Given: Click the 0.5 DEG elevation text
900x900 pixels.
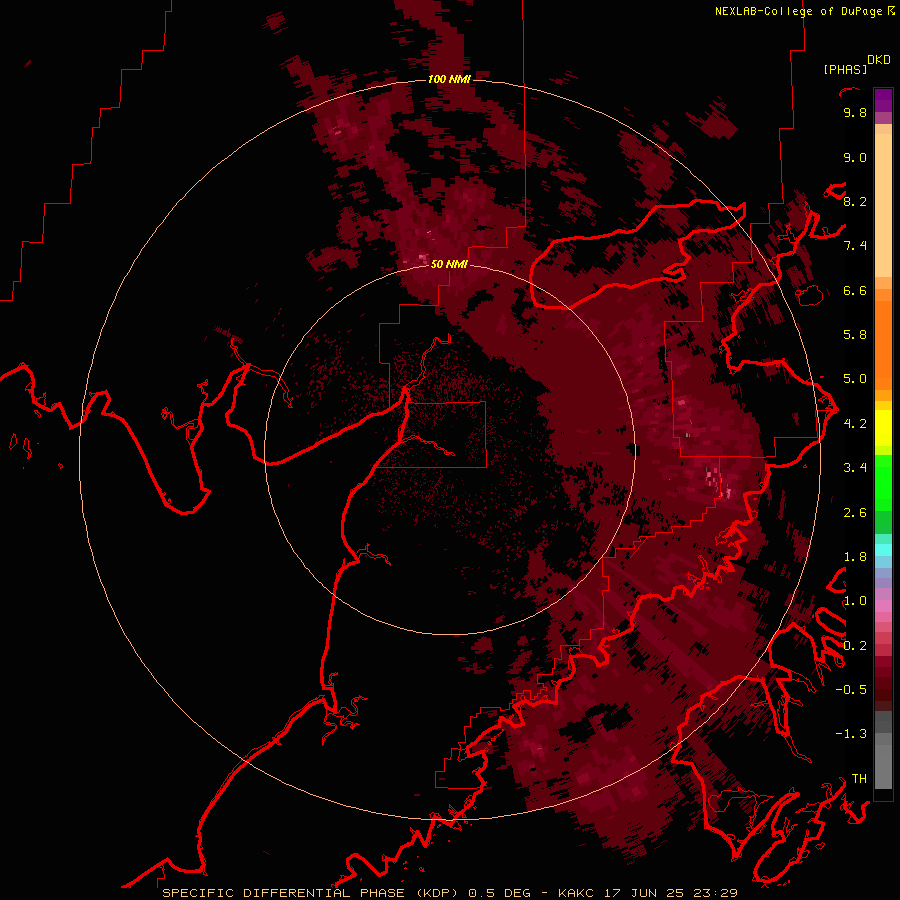Looking at the screenshot, I should click(502, 893).
